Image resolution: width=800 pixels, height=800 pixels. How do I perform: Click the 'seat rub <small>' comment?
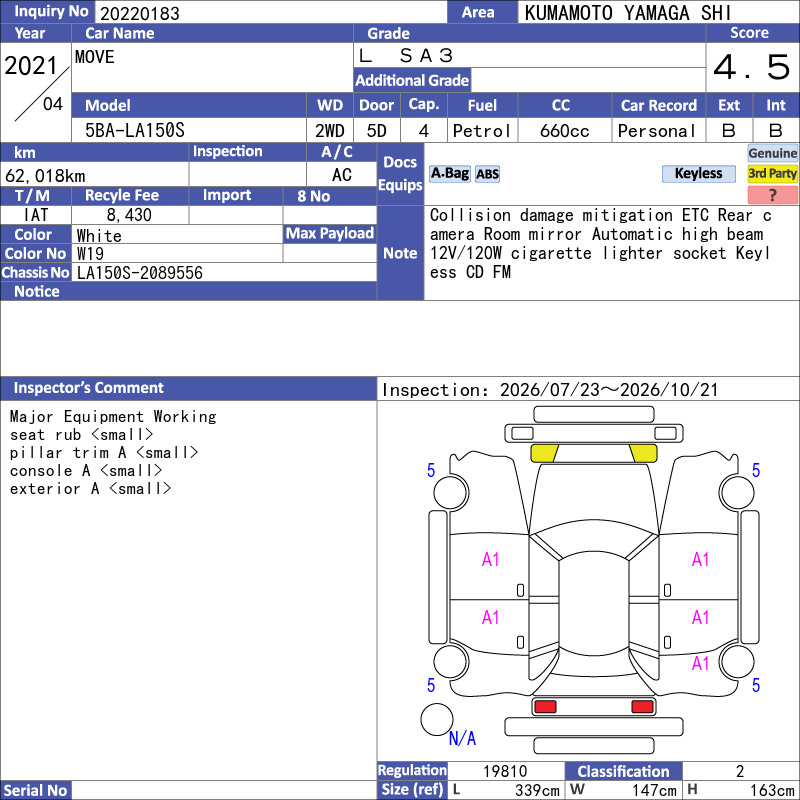[x=82, y=435]
